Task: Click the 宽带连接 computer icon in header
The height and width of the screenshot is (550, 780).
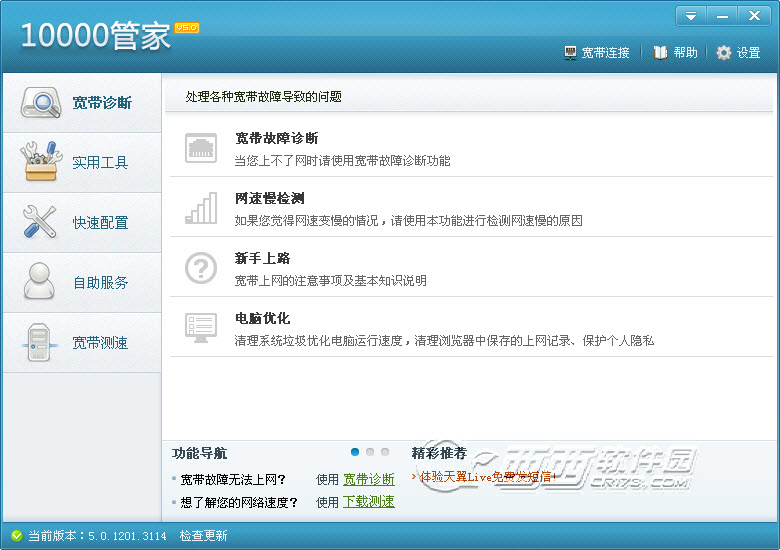Action: (x=570, y=53)
